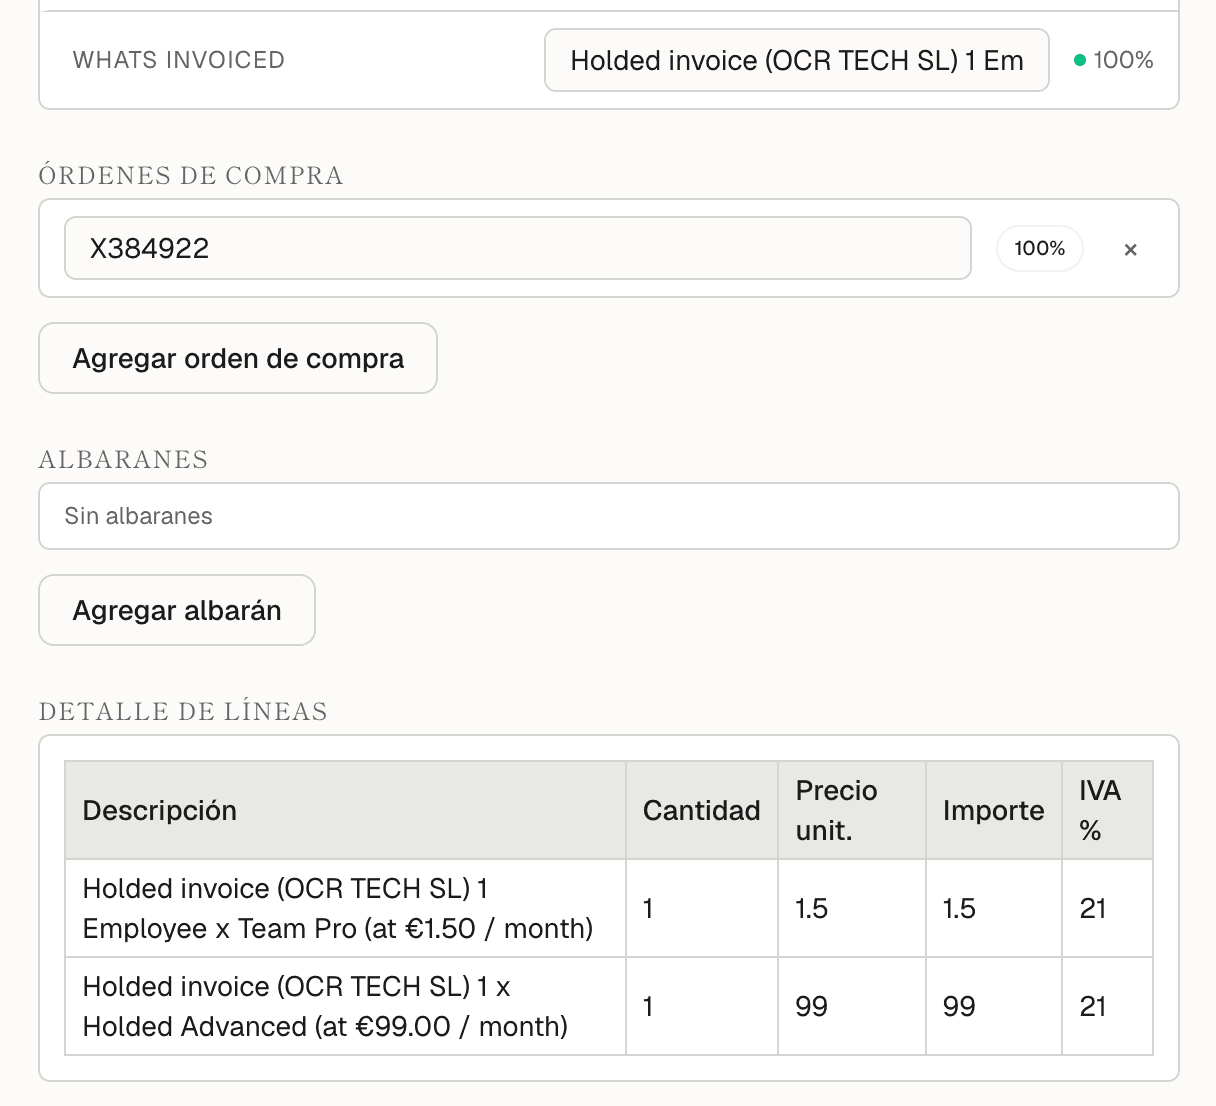1216x1106 pixels.
Task: Click the ALBARANES section heading
Action: [x=124, y=460]
